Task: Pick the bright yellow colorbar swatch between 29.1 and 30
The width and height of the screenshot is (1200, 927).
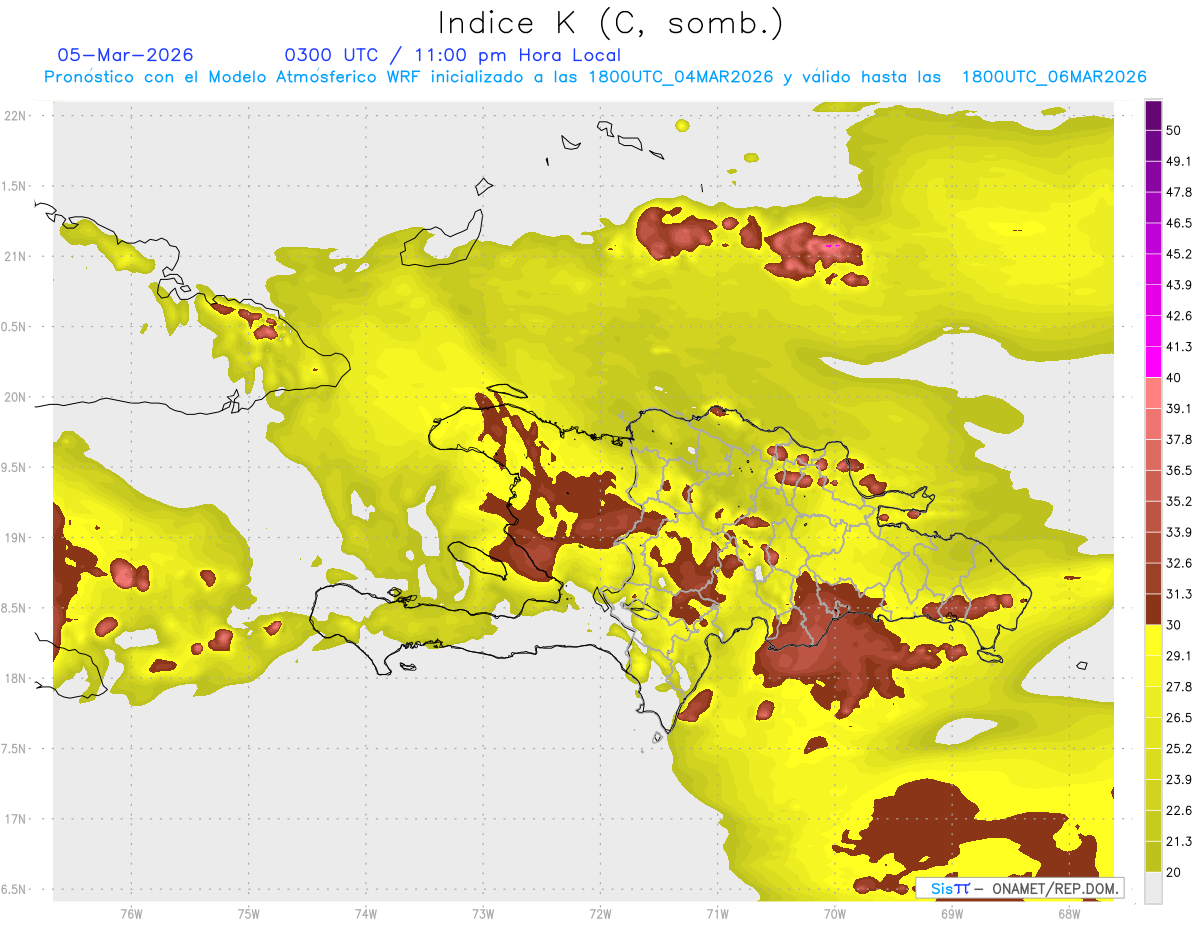Action: click(x=1153, y=641)
